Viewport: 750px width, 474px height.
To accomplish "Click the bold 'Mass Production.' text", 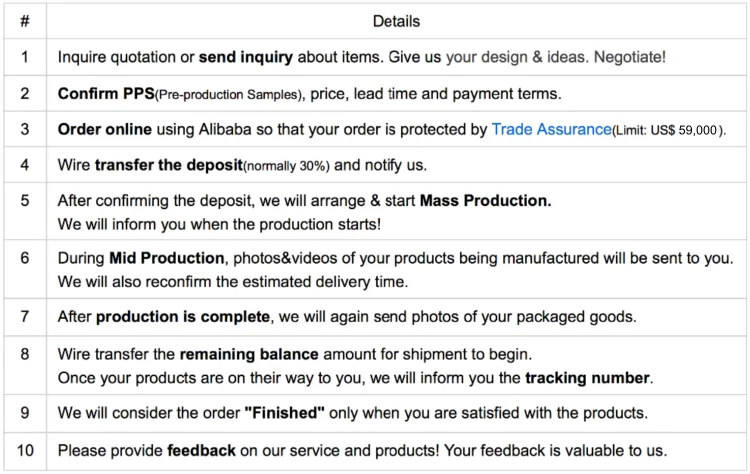I will pos(485,201).
